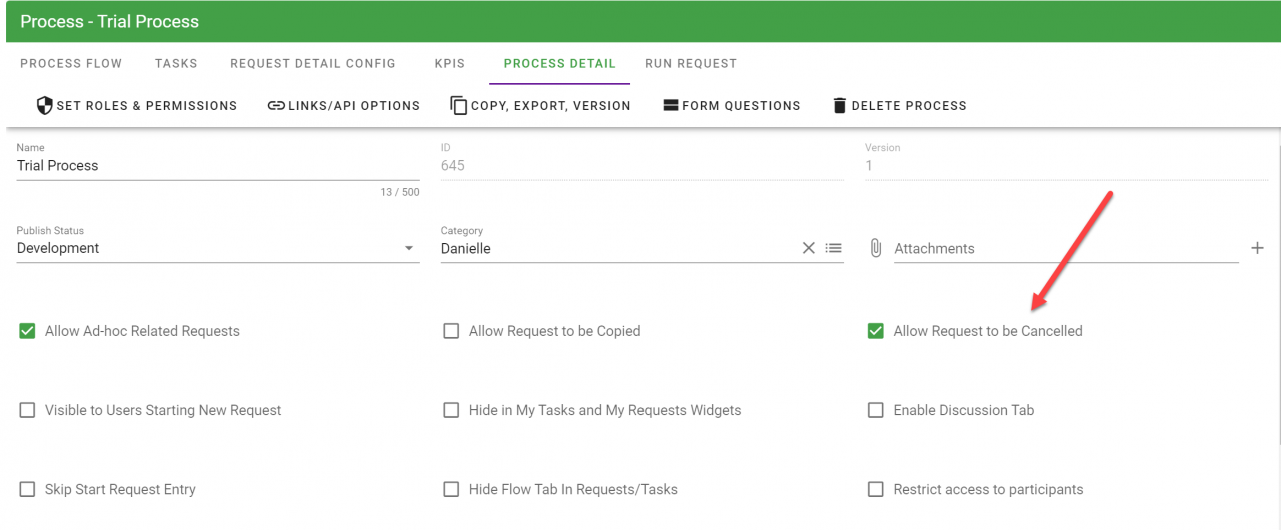Open the Request Detail Config tab
Image resolution: width=1281 pixels, height=530 pixels.
click(x=313, y=63)
